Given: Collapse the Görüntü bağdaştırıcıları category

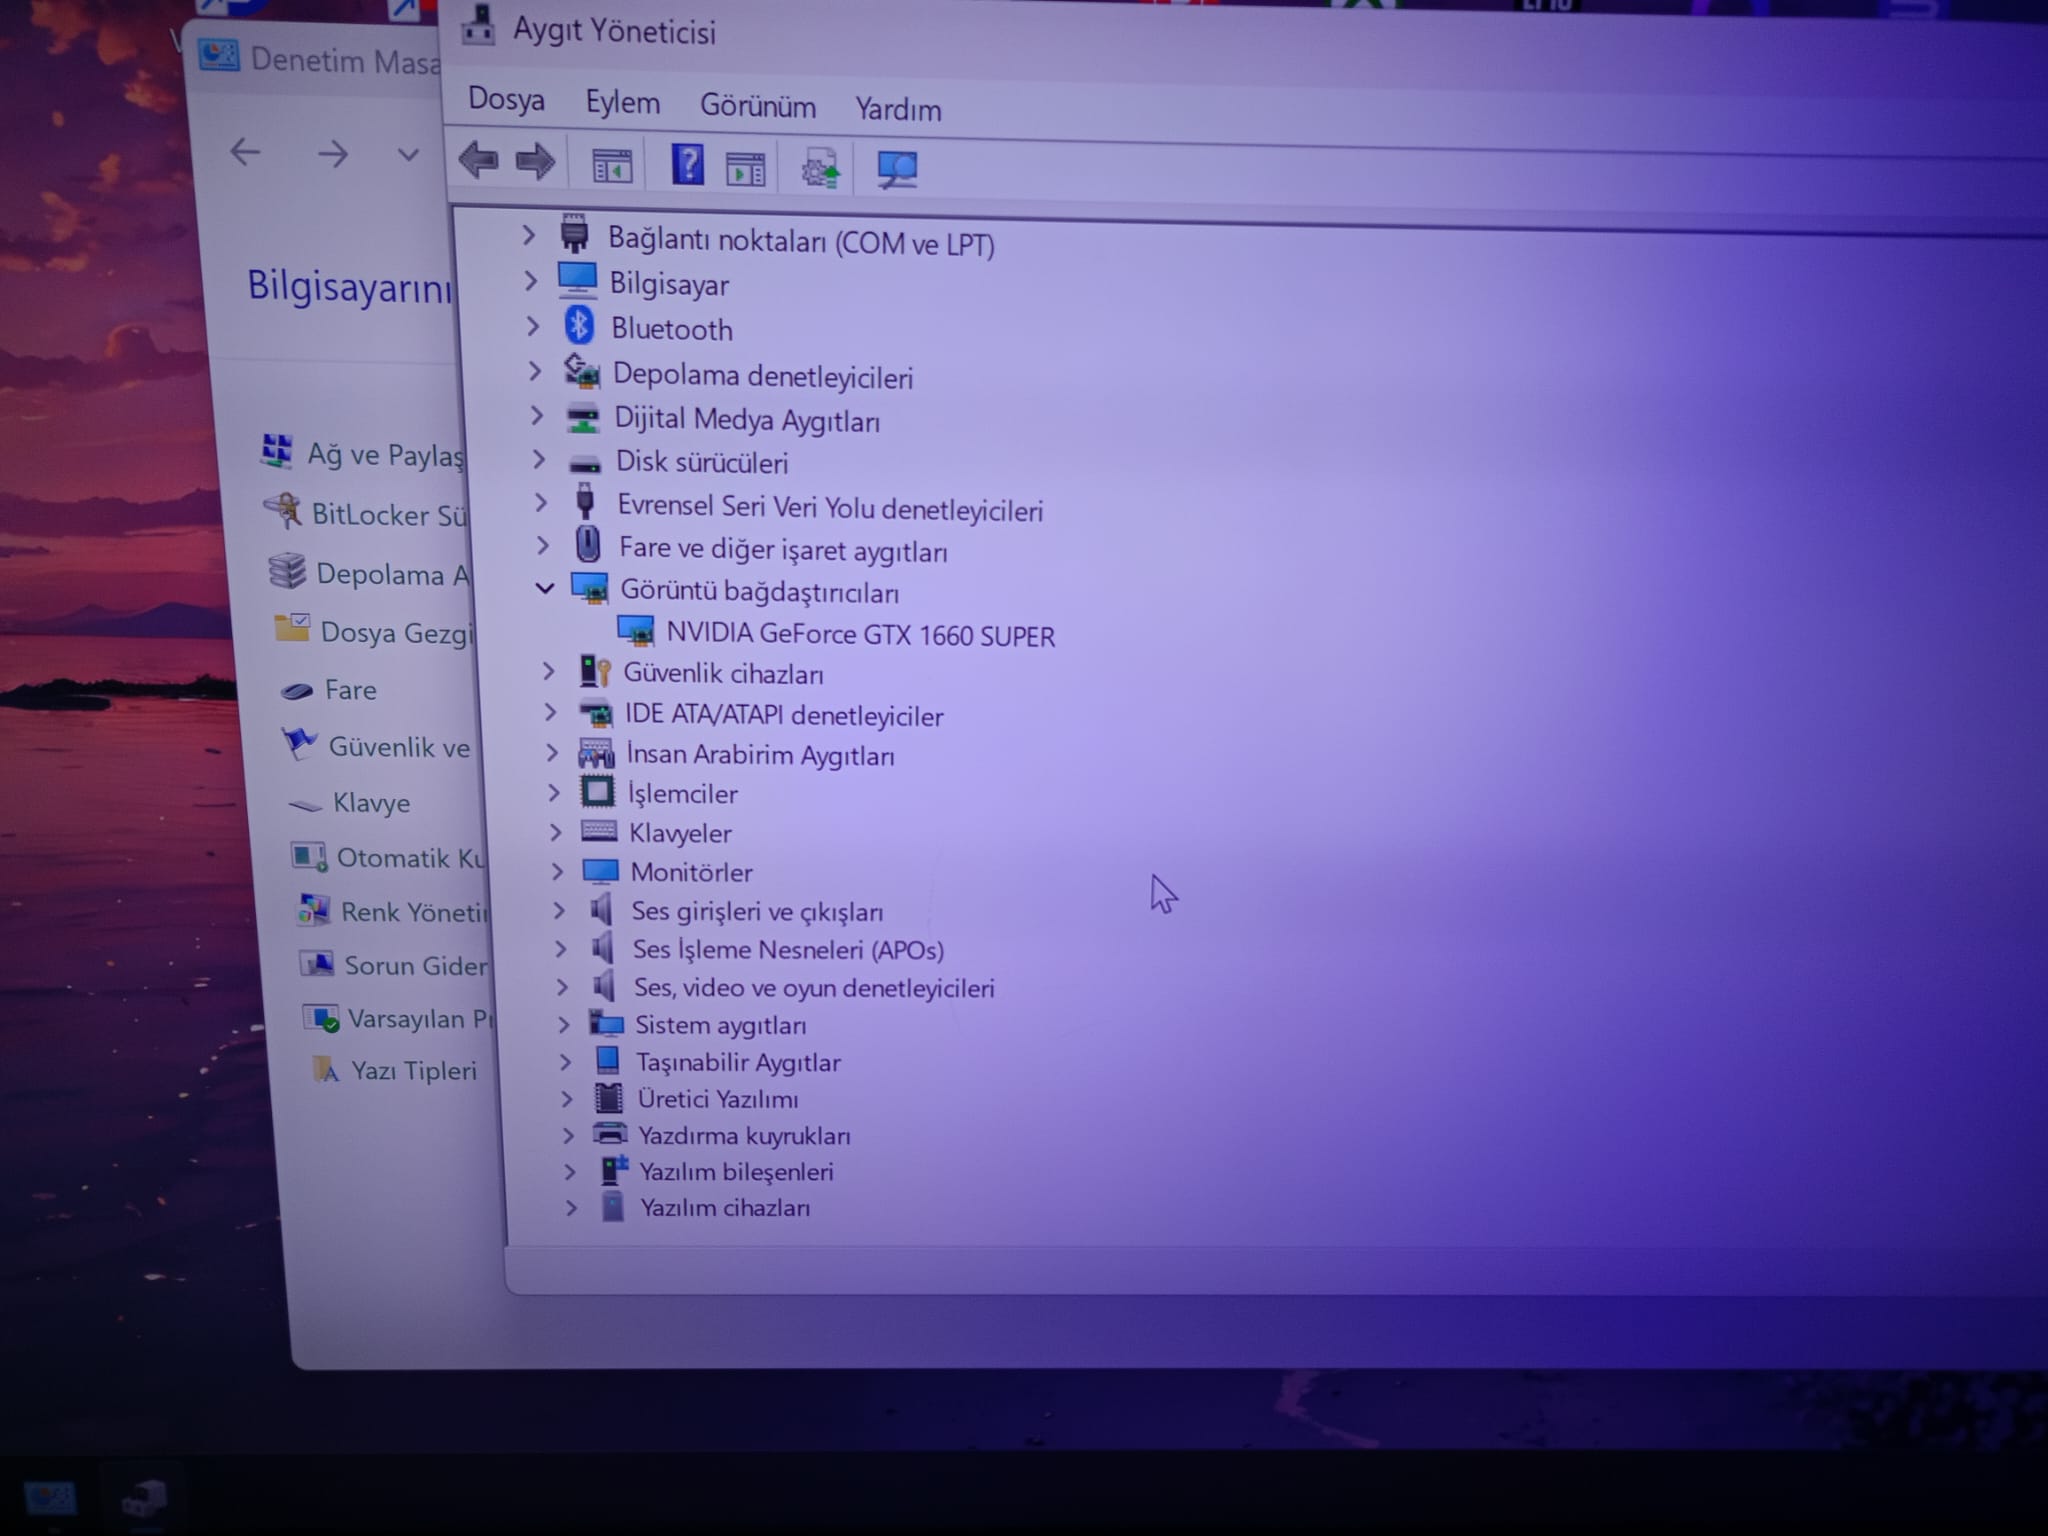Looking at the screenshot, I should pos(545,588).
